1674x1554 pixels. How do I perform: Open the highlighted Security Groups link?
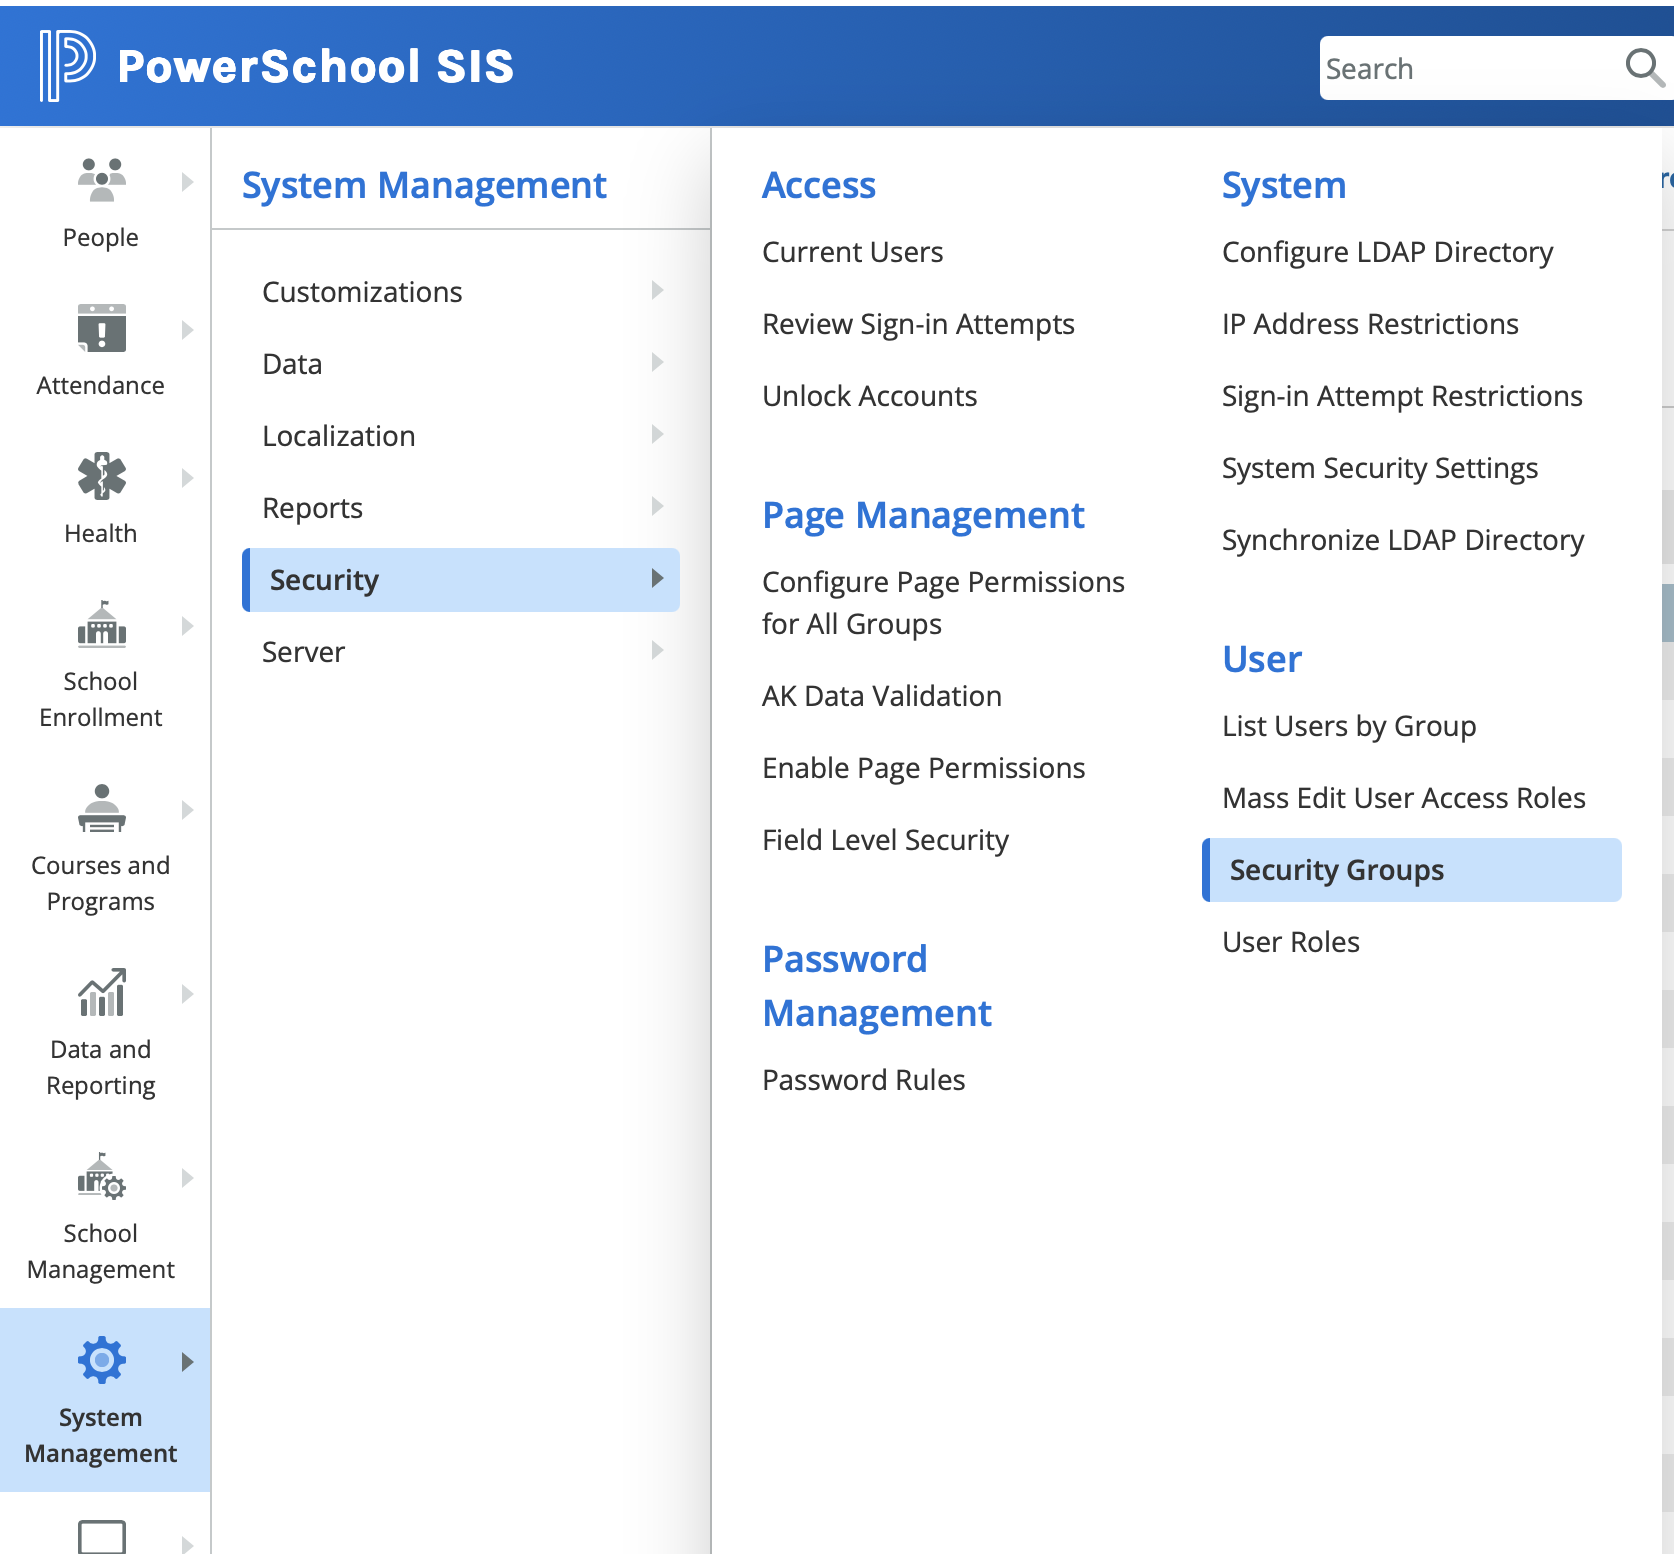(1412, 870)
